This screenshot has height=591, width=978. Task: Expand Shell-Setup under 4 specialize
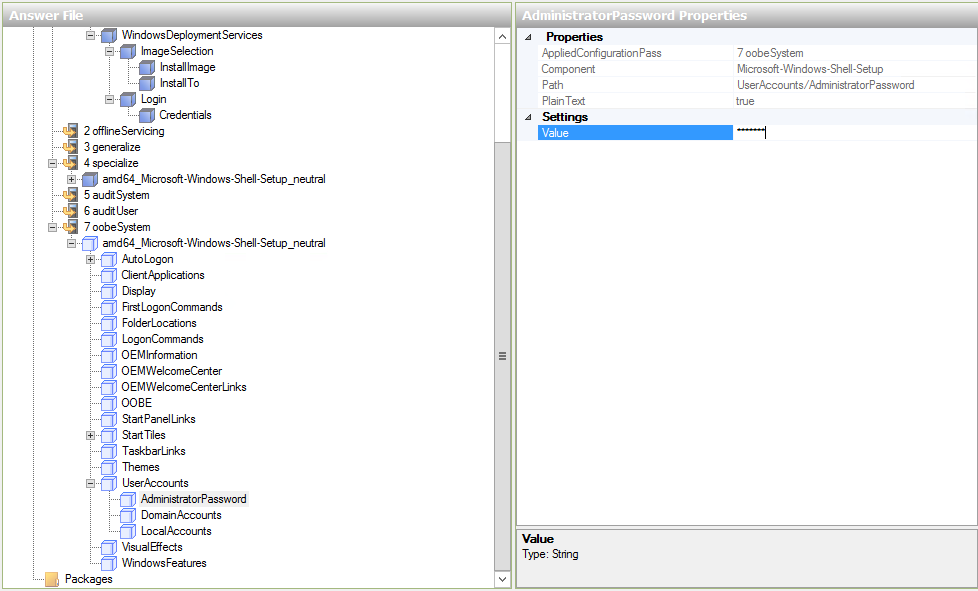71,180
